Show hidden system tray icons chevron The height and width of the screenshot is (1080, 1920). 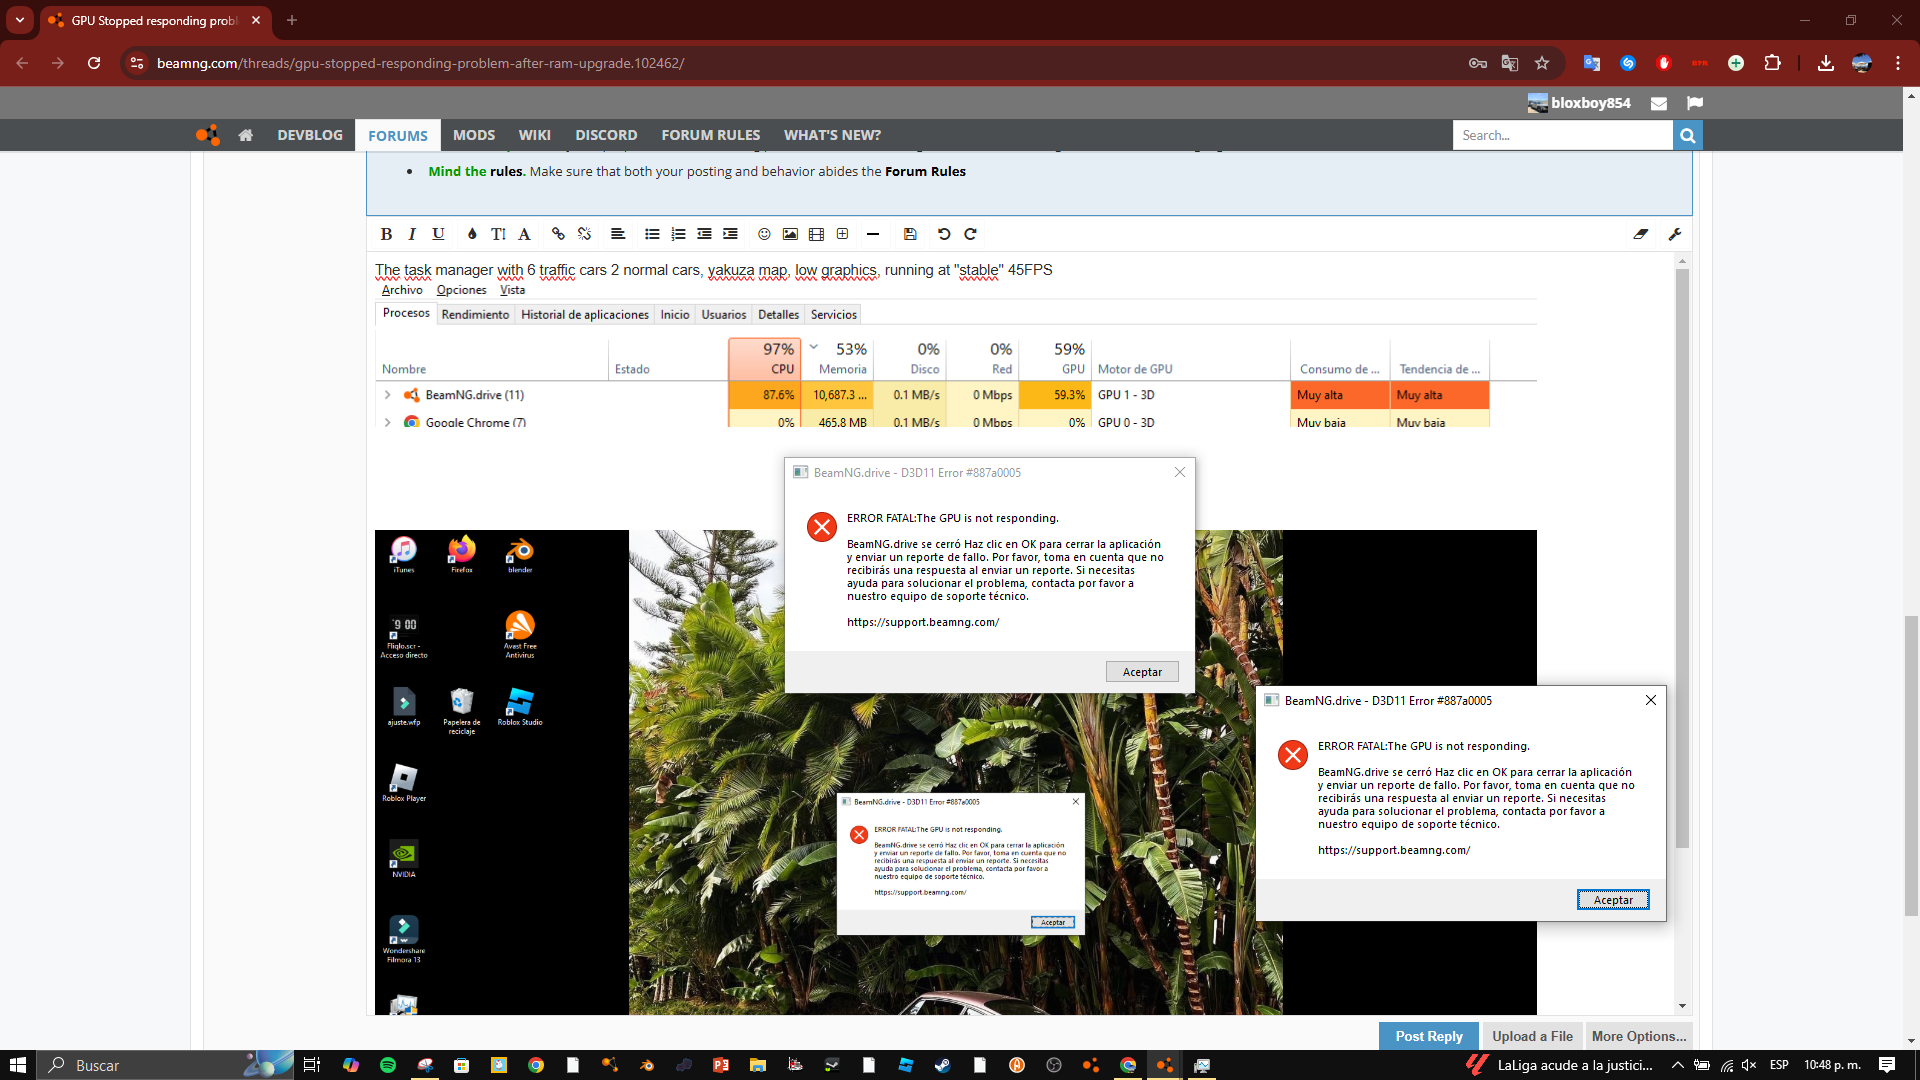[x=1677, y=1065]
